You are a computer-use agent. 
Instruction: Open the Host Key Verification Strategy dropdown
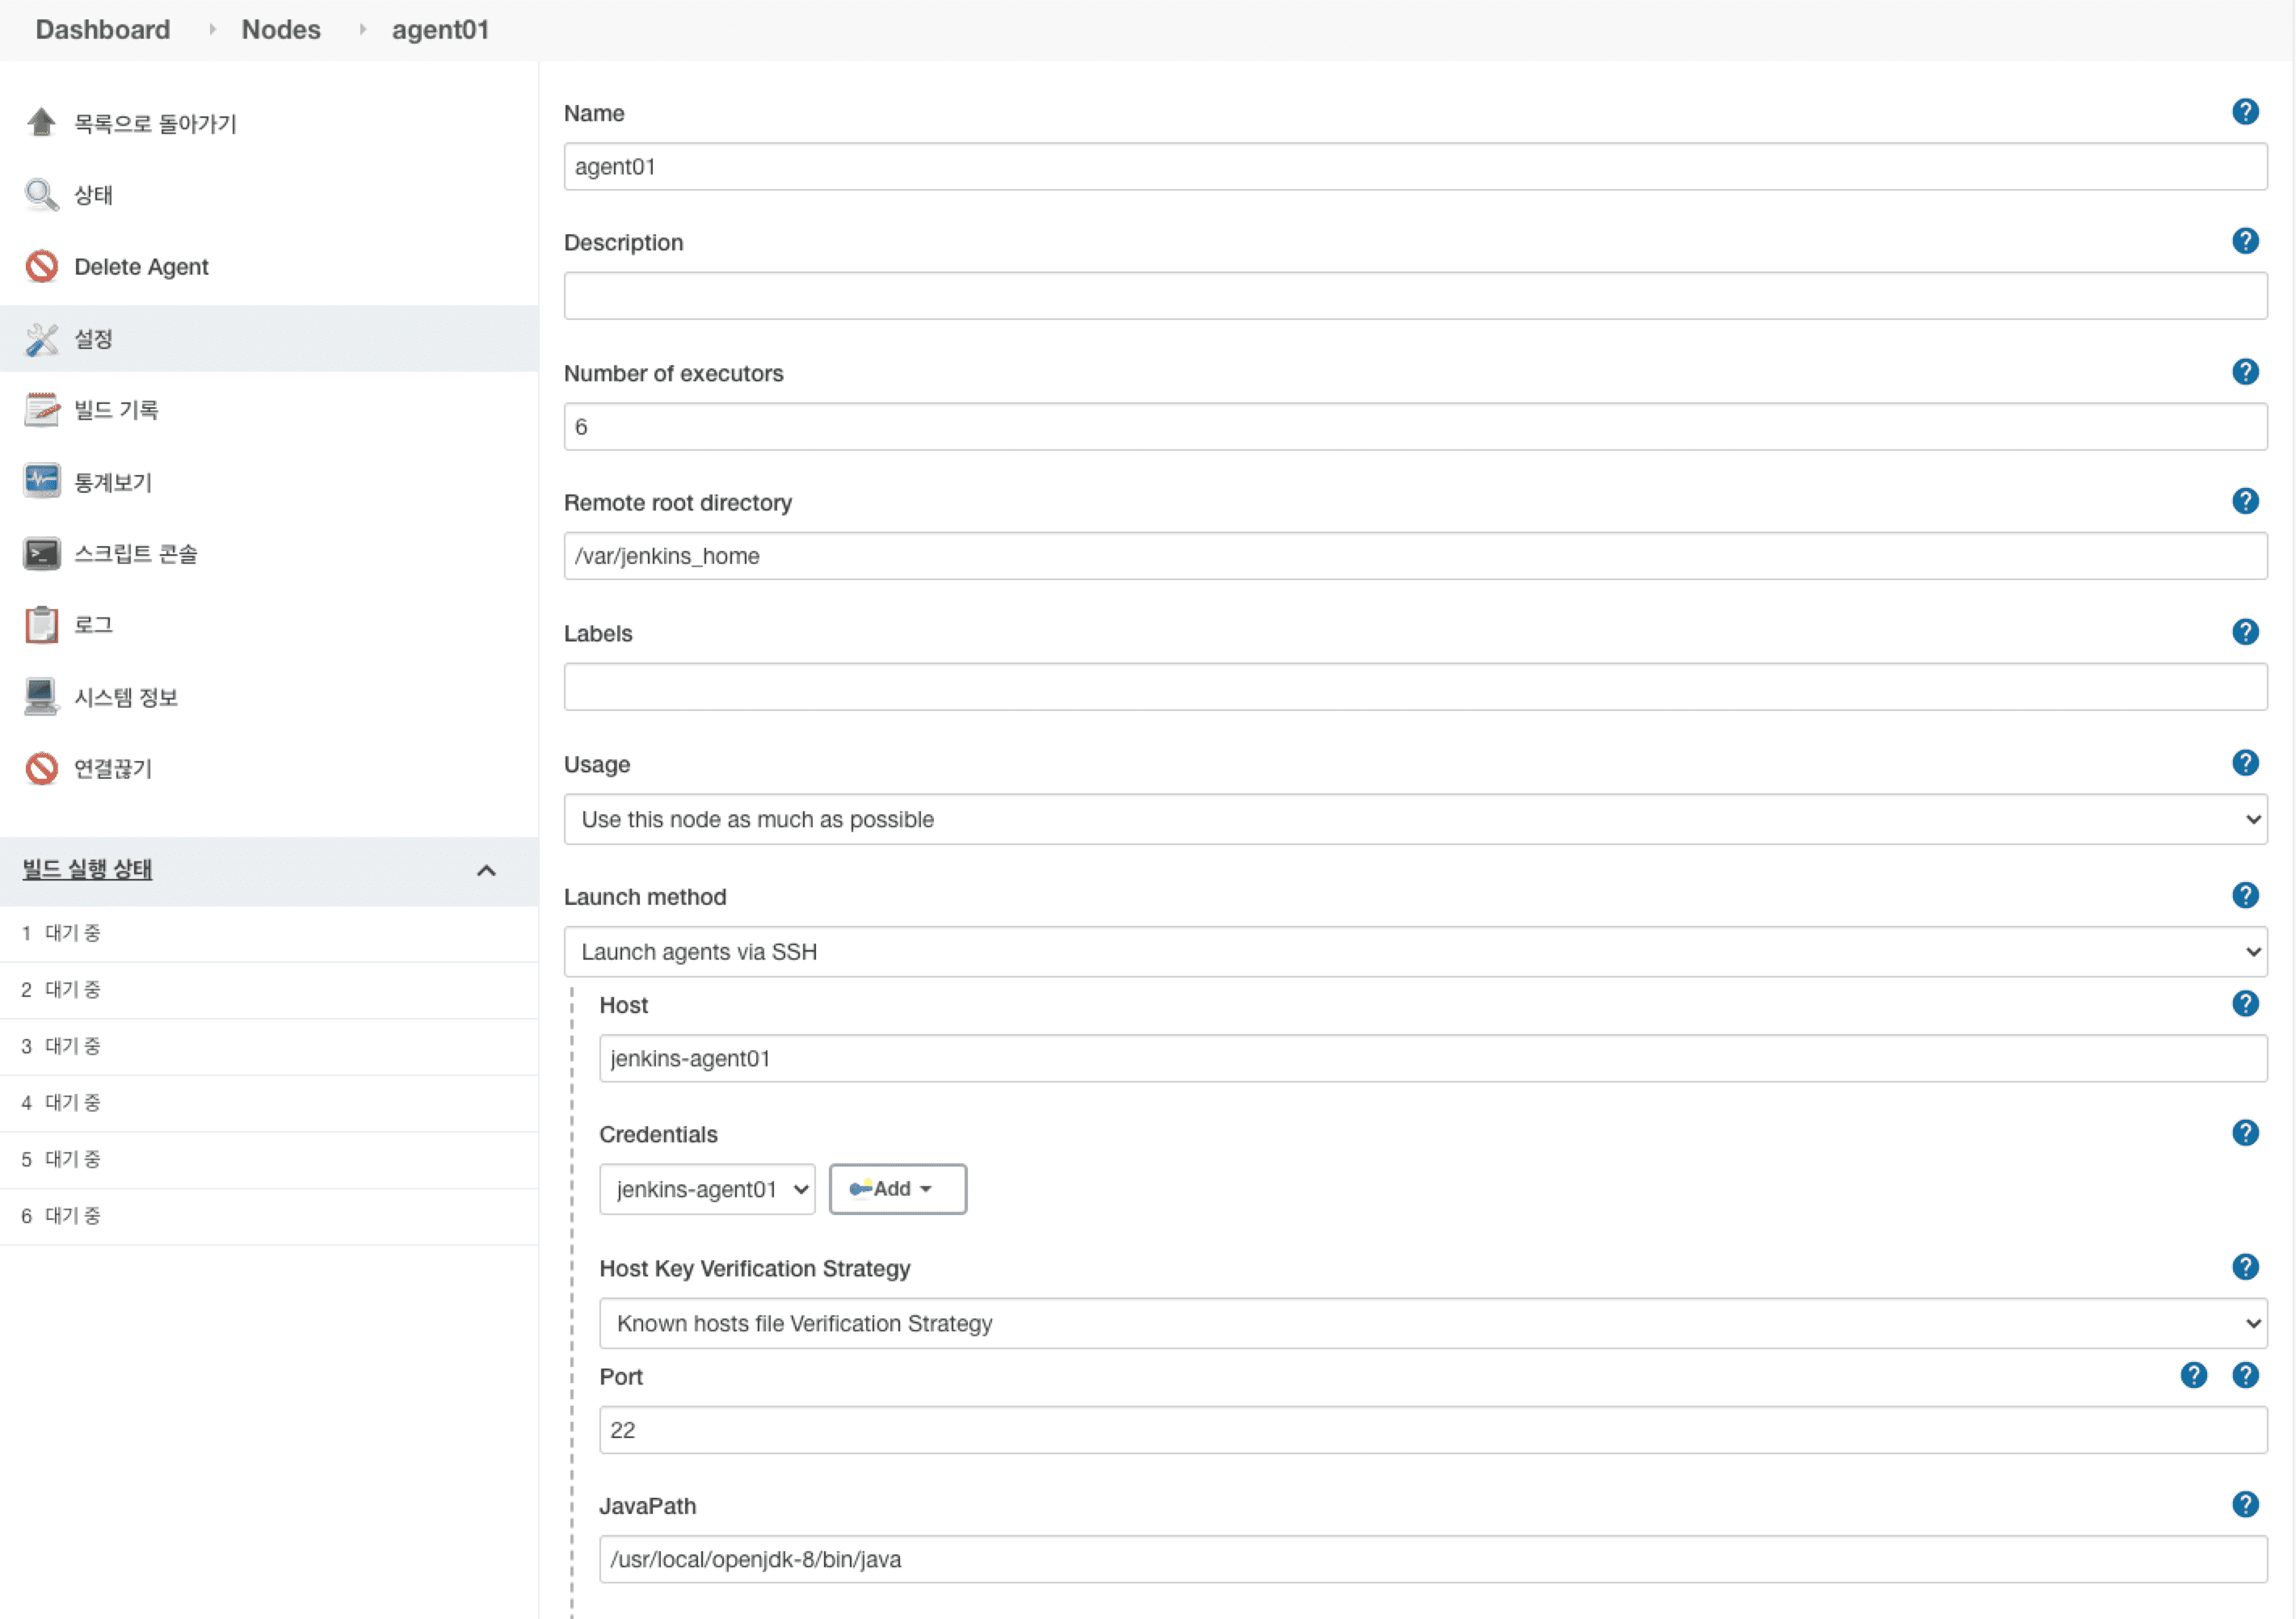pos(1433,1323)
